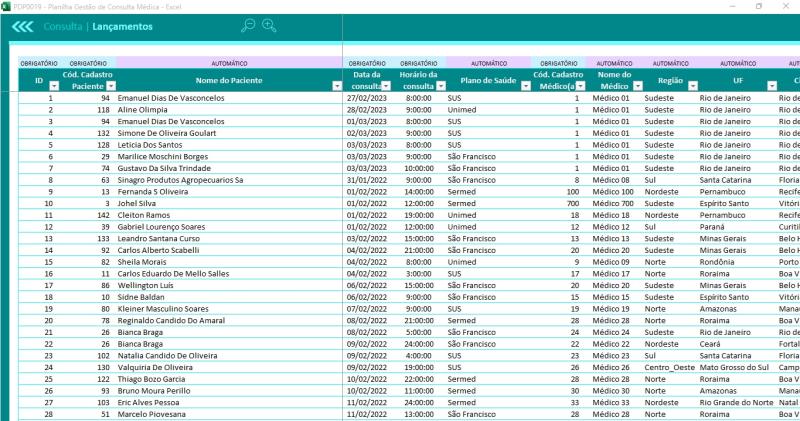800x421 pixels.
Task: Select cell Reginaldo Candido Do Amaral
Action: coord(229,321)
